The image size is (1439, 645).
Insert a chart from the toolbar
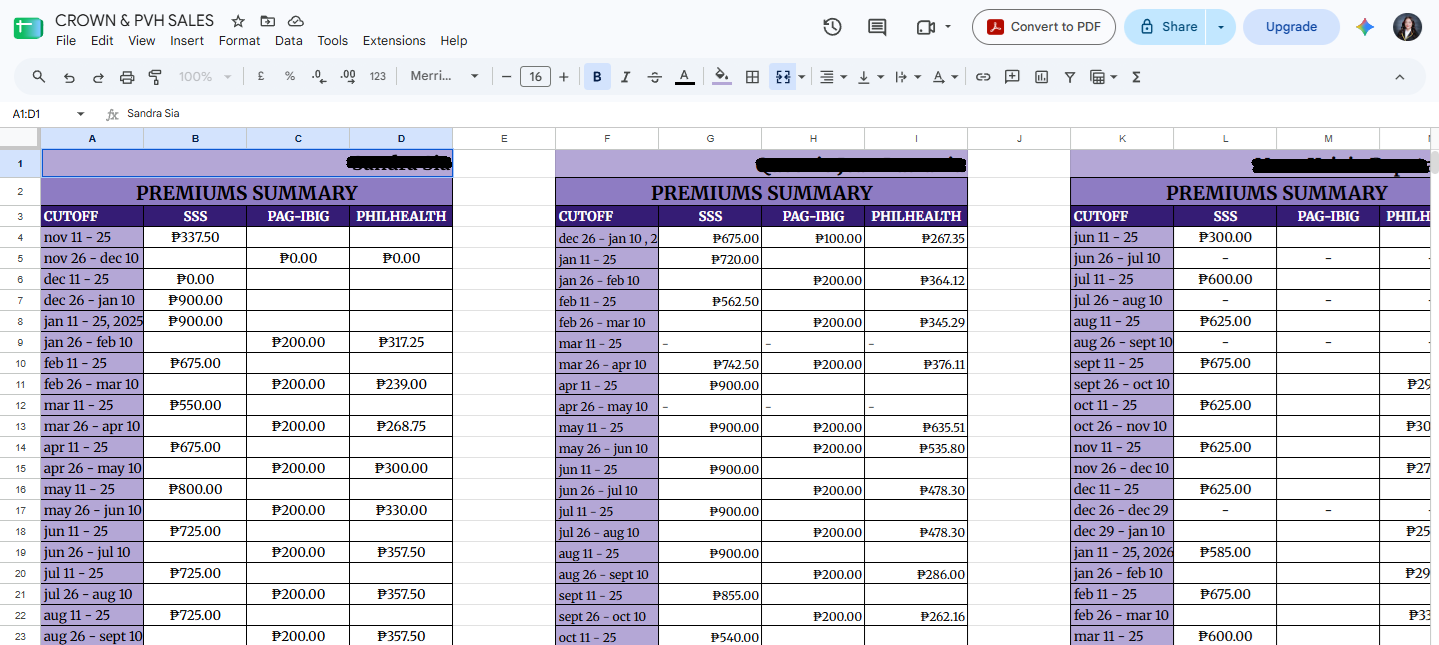click(x=1041, y=77)
